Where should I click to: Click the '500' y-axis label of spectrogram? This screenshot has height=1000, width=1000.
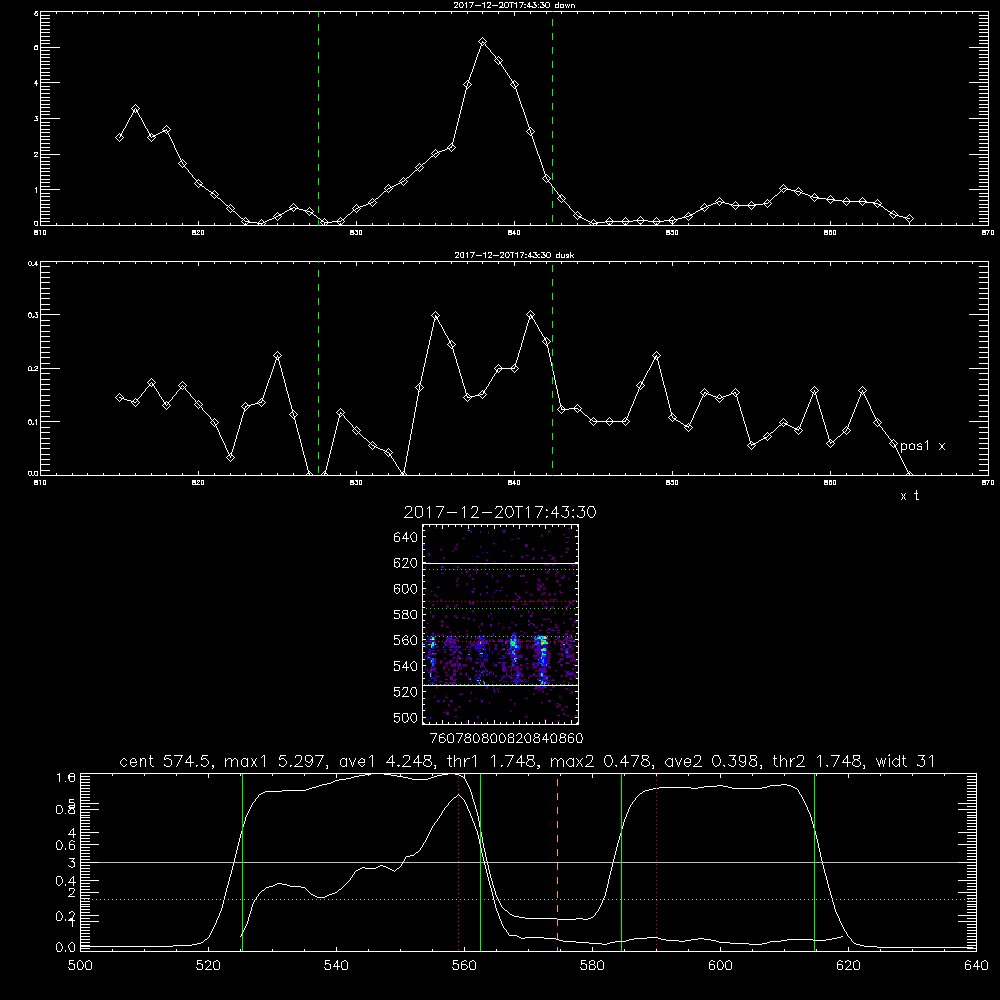click(406, 717)
